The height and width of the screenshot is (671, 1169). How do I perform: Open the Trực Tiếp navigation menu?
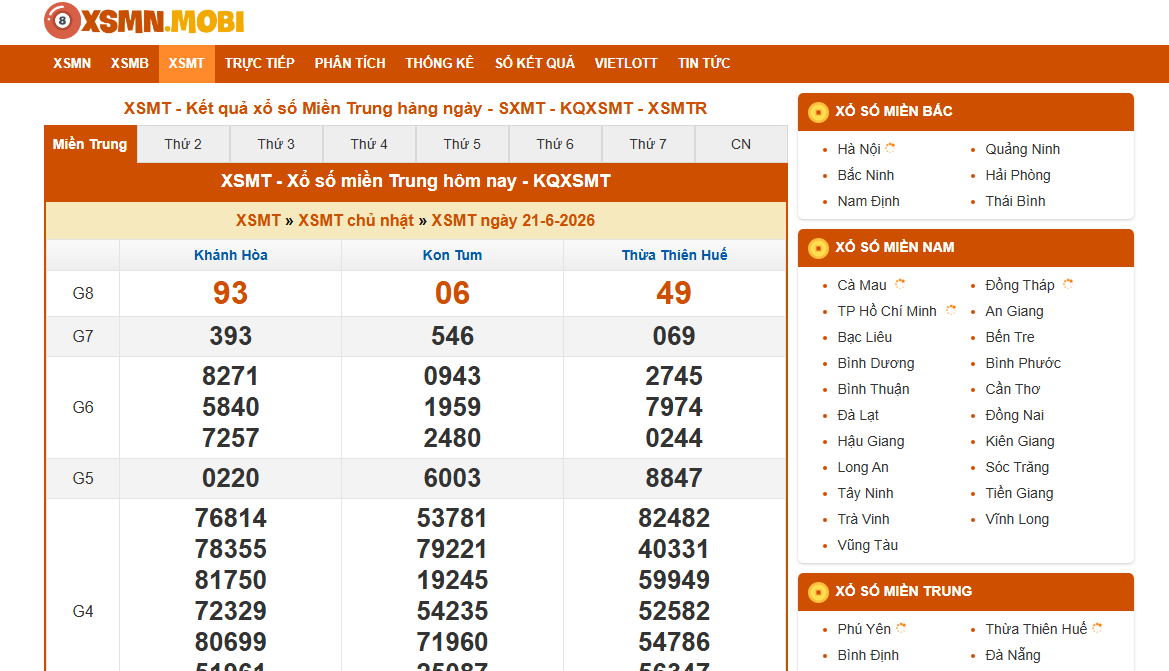[259, 63]
